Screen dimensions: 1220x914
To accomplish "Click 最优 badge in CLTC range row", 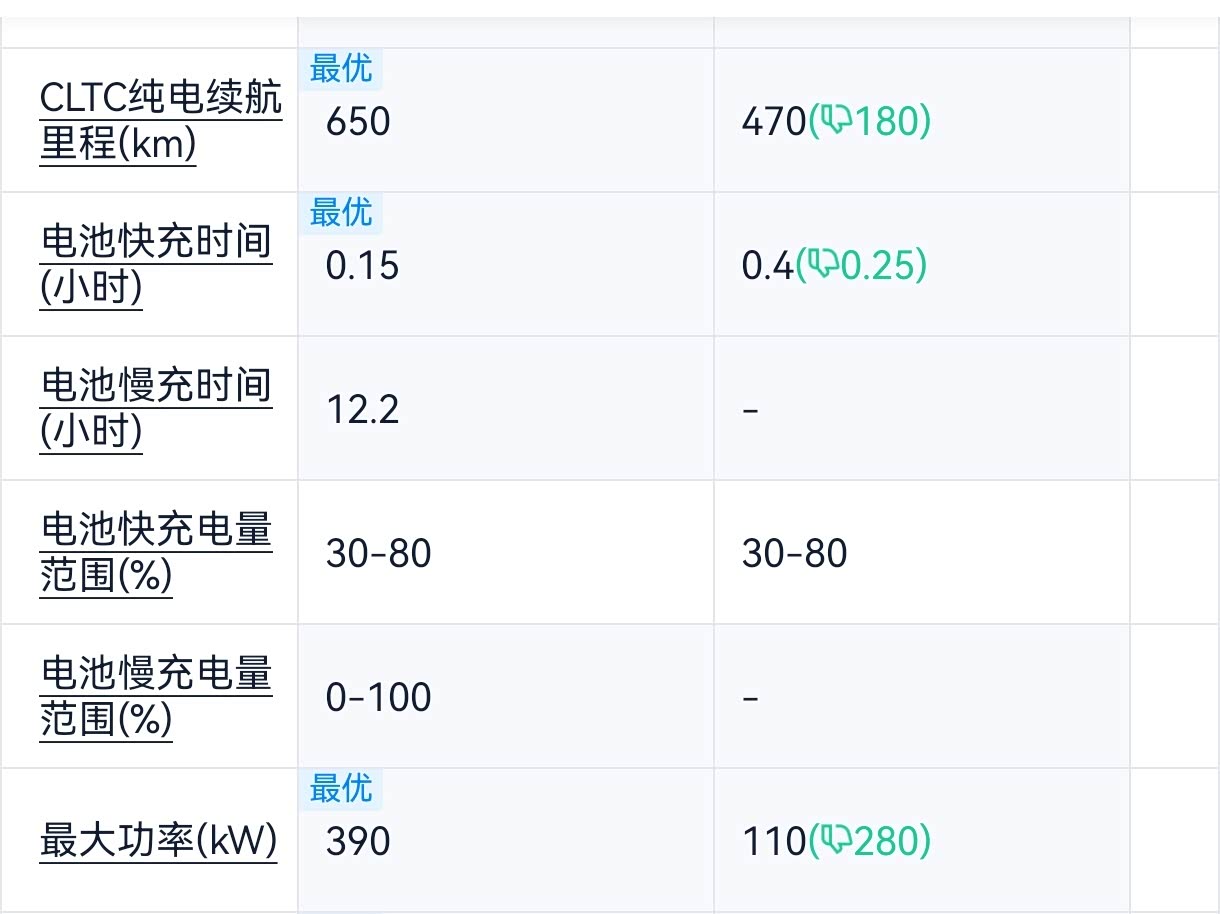I will (341, 69).
